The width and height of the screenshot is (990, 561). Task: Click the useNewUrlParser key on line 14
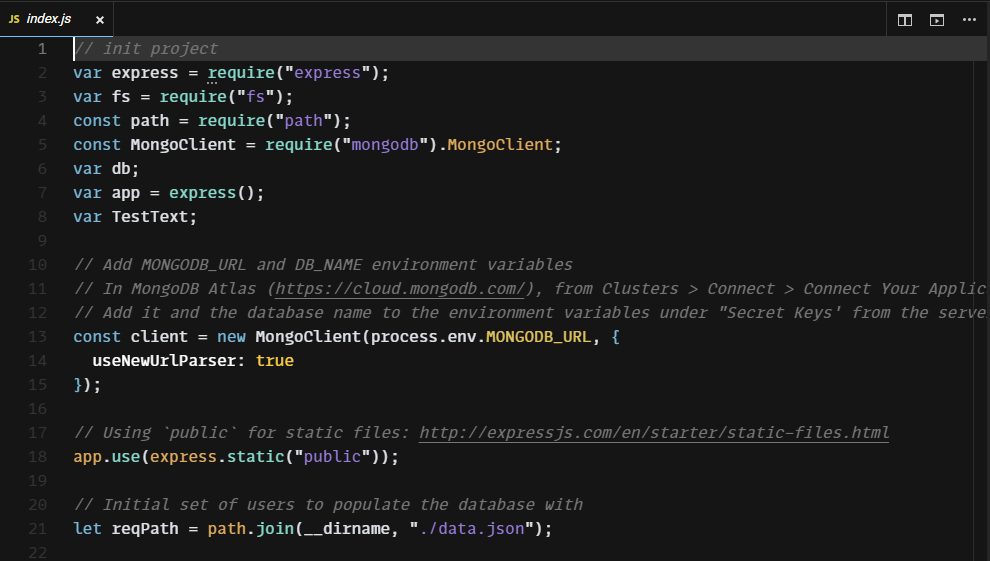coord(164,360)
